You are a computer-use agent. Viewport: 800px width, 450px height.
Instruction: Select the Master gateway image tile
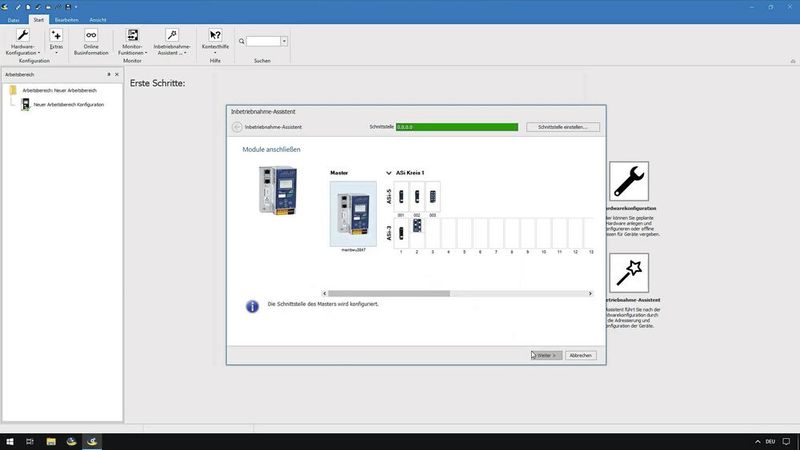[x=353, y=214]
